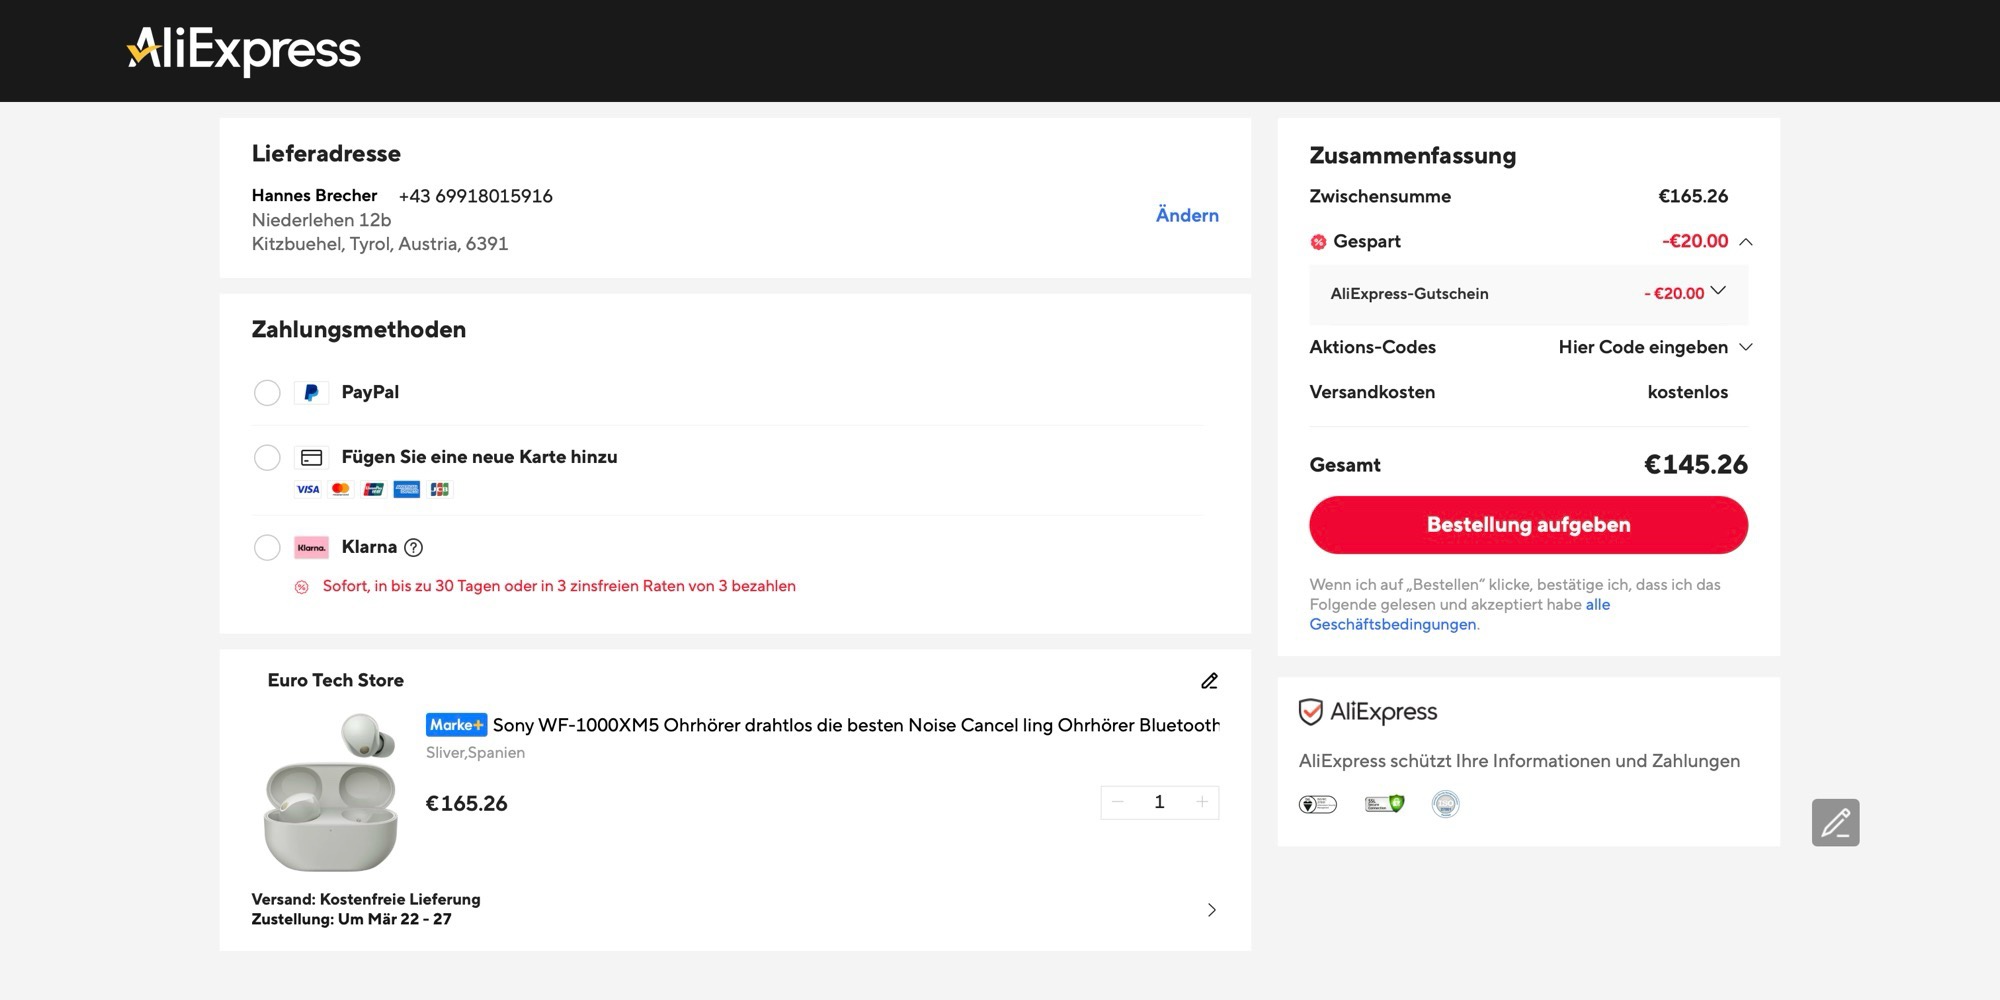The width and height of the screenshot is (2000, 1000).
Task: Click the Sliver,Spanien variant text
Action: point(475,753)
